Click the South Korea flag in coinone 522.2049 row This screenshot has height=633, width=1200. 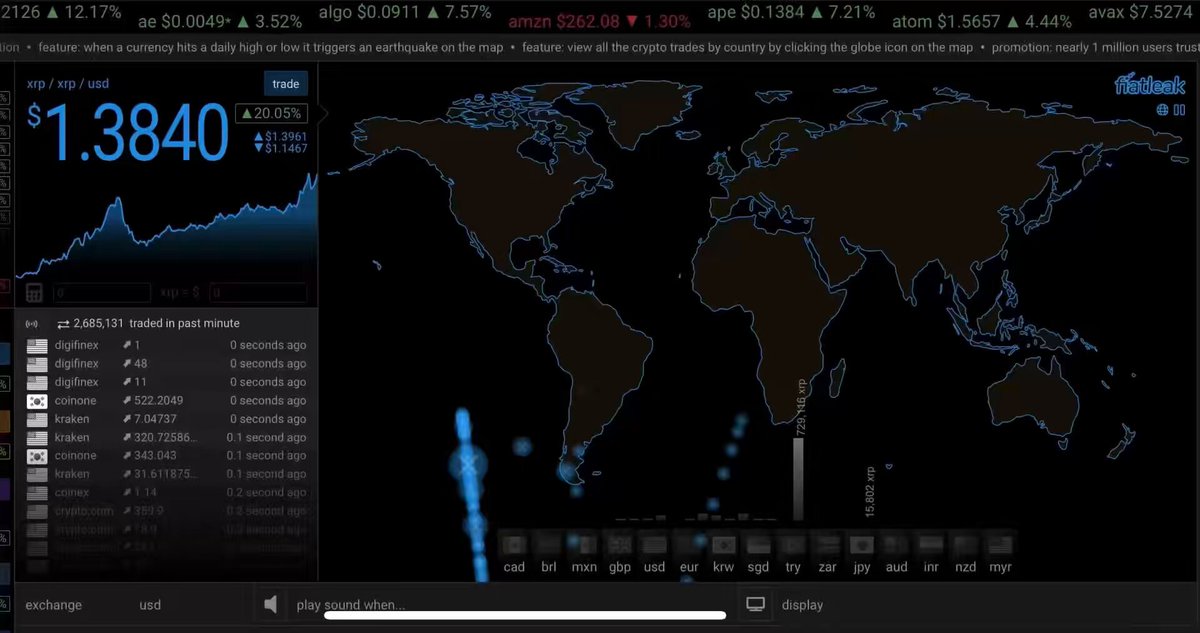click(37, 400)
